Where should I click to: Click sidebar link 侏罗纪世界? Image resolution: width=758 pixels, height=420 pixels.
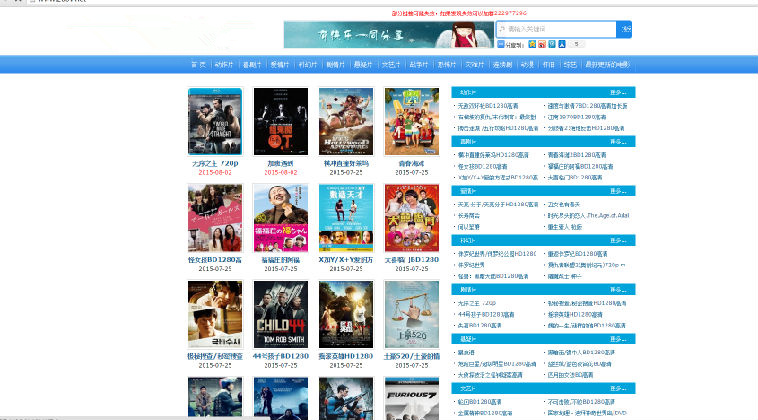click(x=471, y=265)
